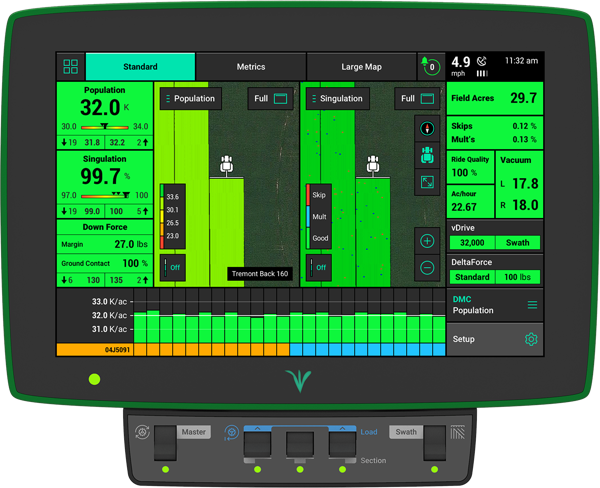This screenshot has width=600, height=488.
Task: Center map on the tractor icon button
Action: point(427,156)
